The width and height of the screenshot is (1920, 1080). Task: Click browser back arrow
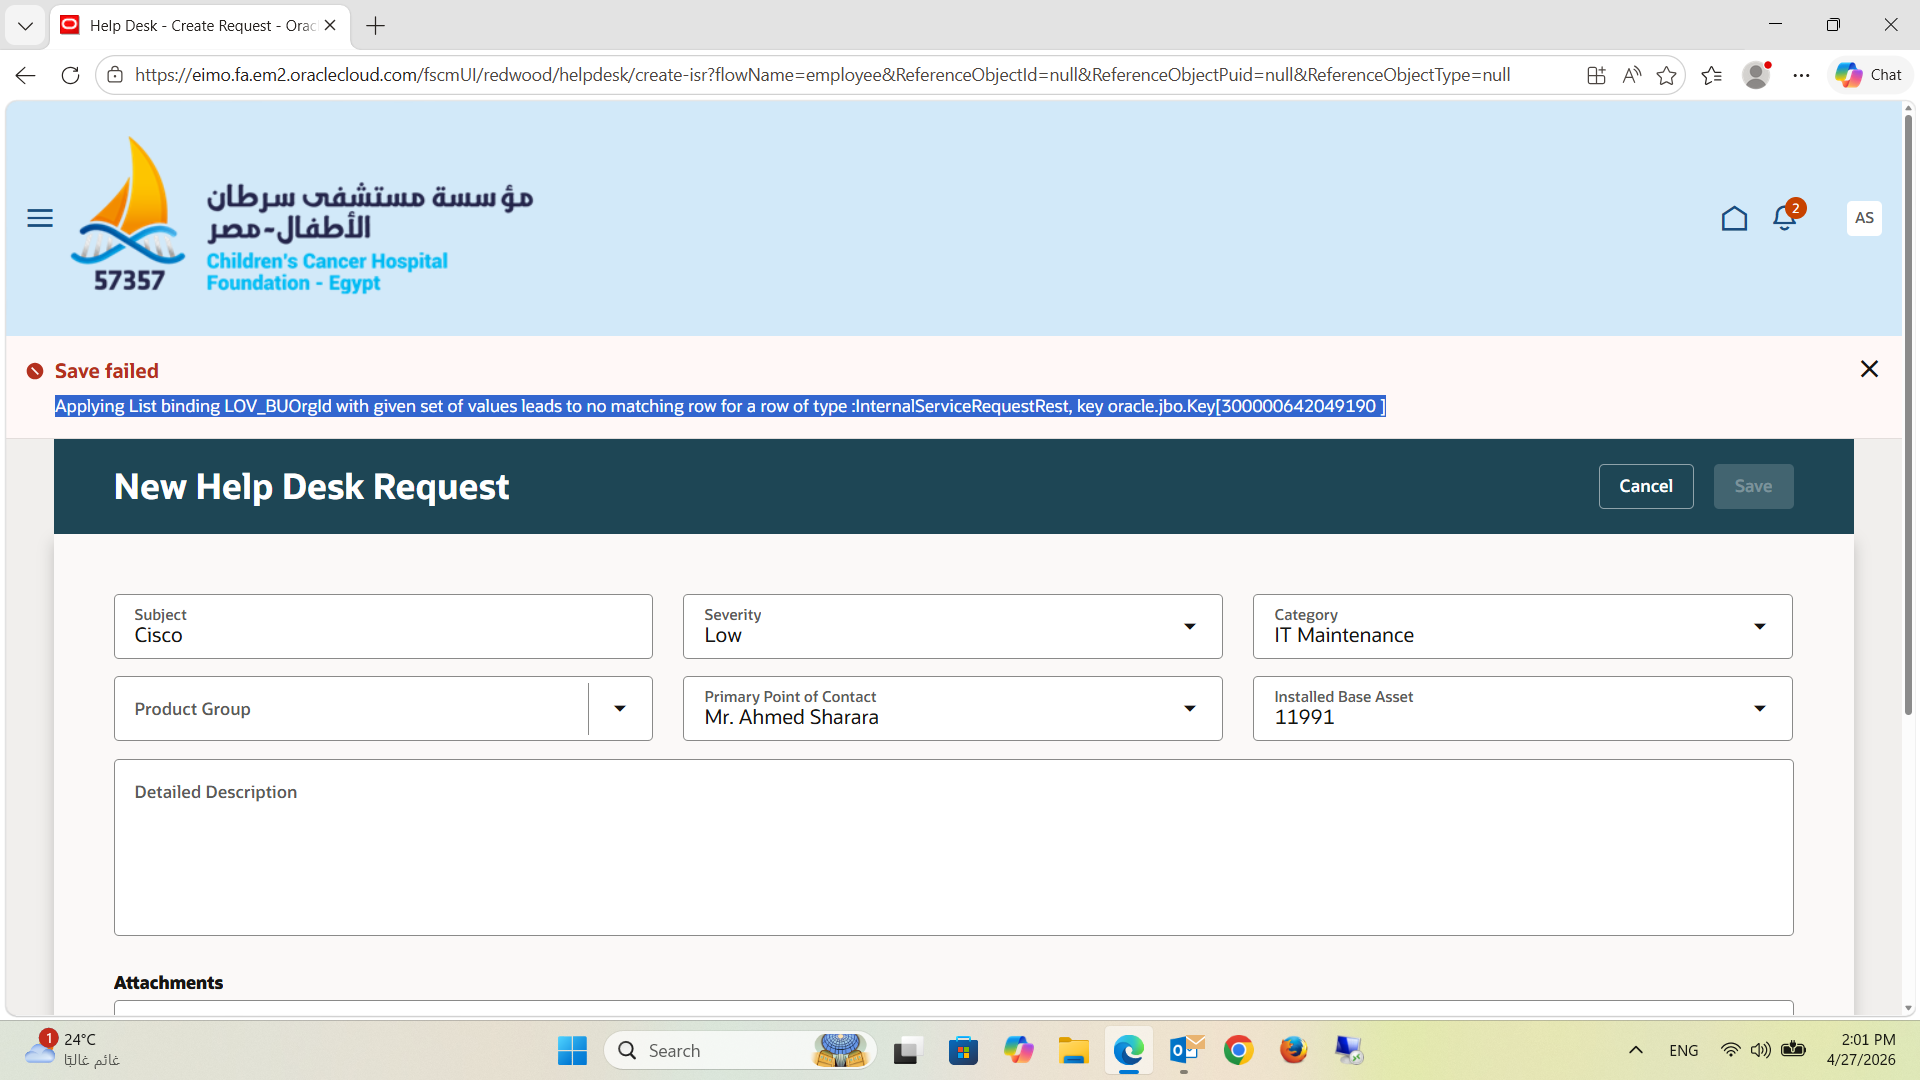(26, 75)
